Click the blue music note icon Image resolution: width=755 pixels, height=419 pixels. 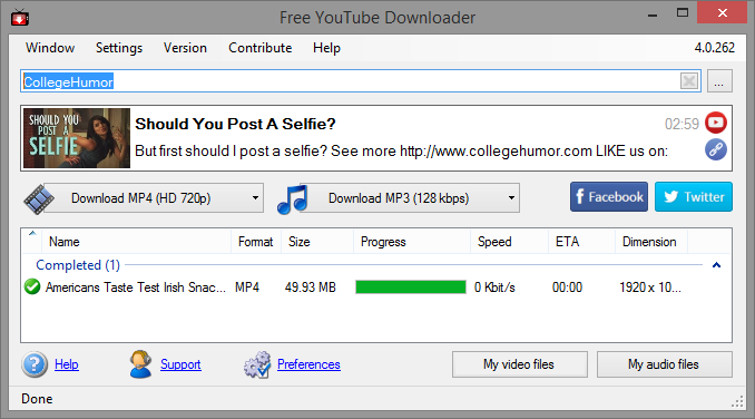tap(292, 199)
